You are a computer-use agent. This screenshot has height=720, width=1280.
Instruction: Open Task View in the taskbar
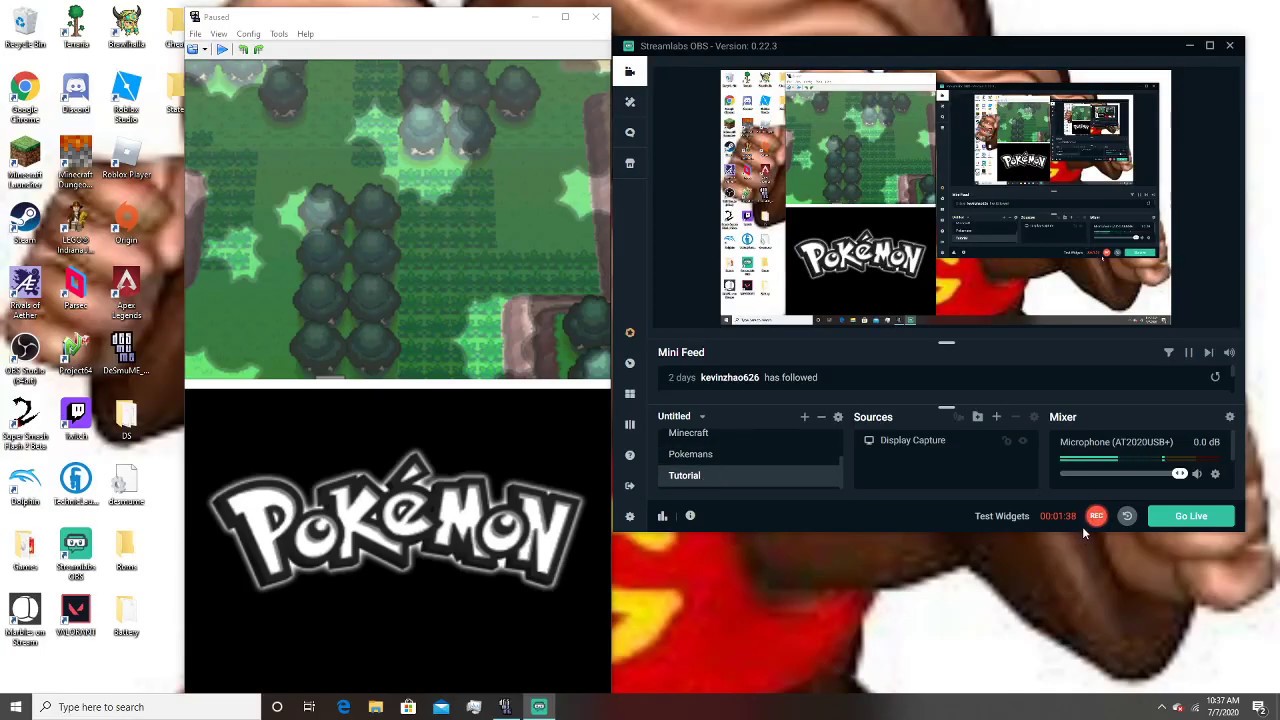[x=309, y=707]
